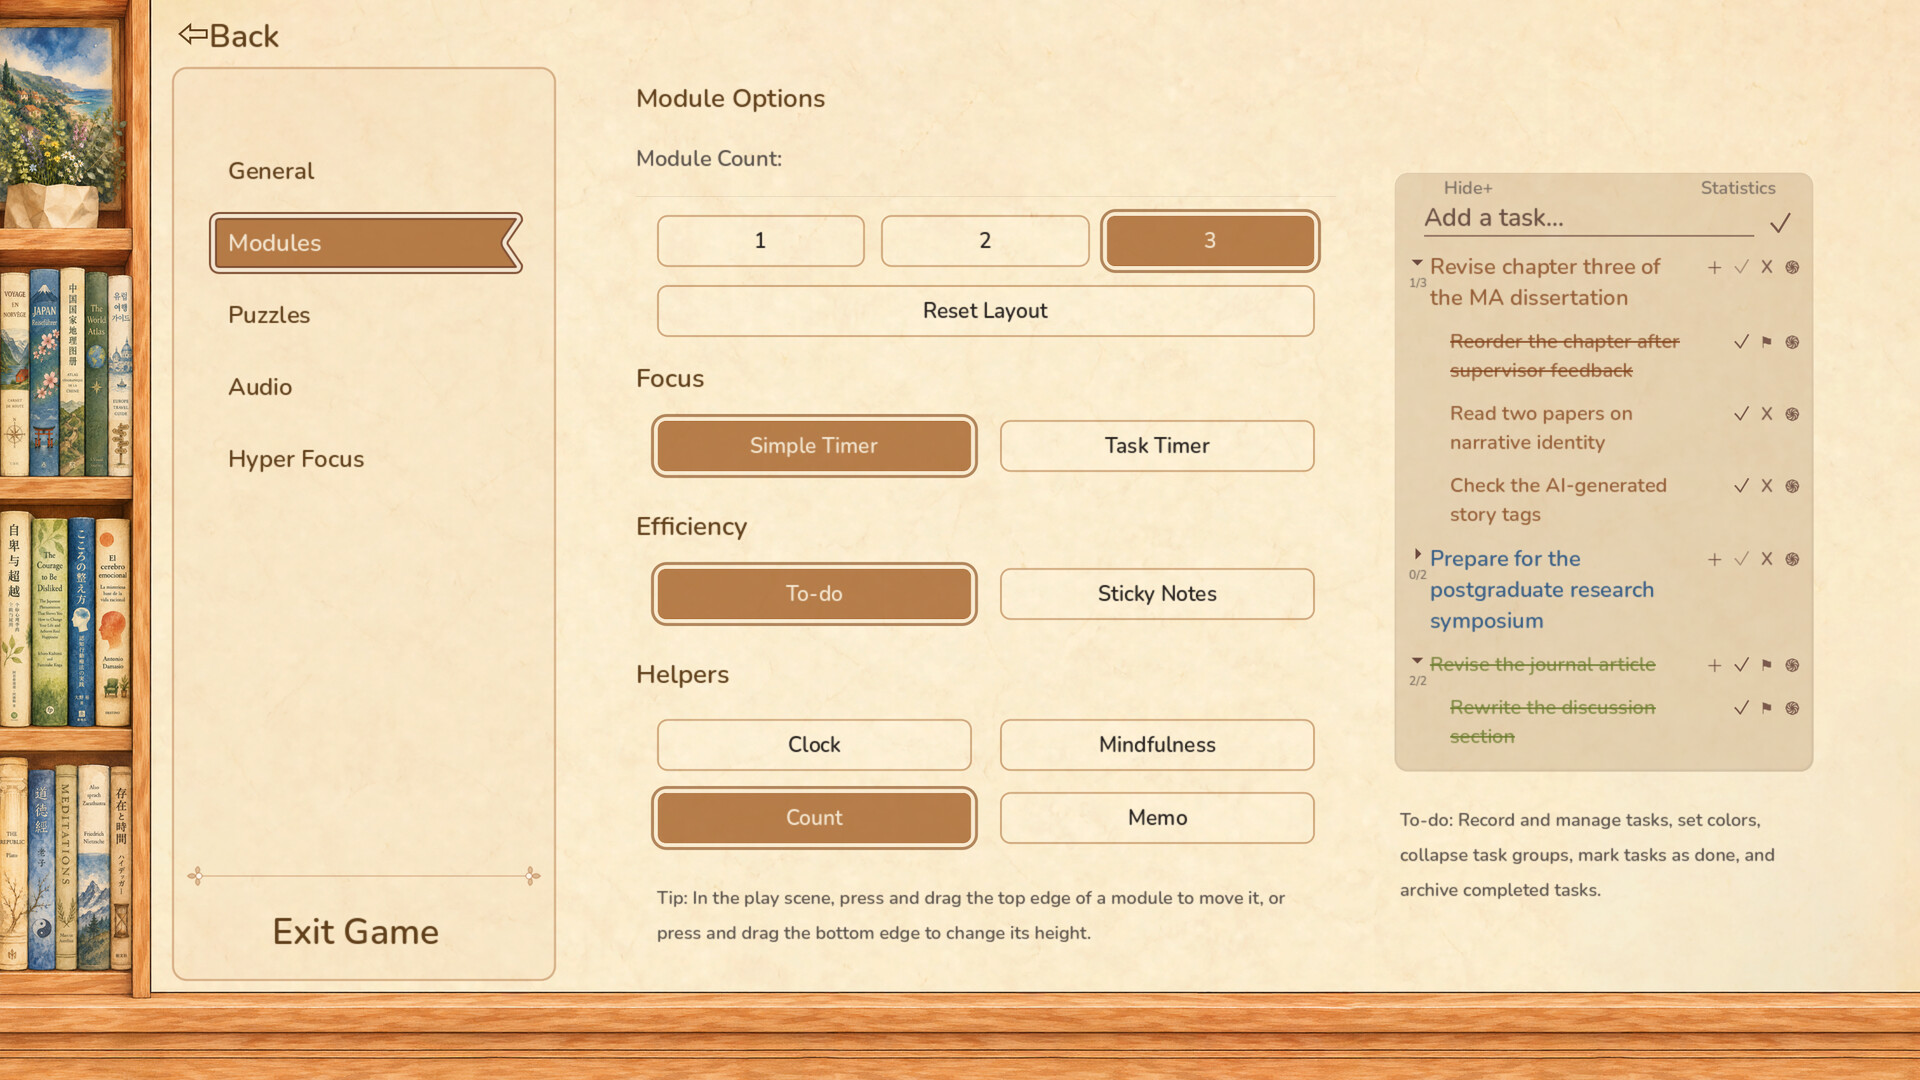Select the Task Timer focus module
The image size is (1920, 1080).
tap(1157, 446)
